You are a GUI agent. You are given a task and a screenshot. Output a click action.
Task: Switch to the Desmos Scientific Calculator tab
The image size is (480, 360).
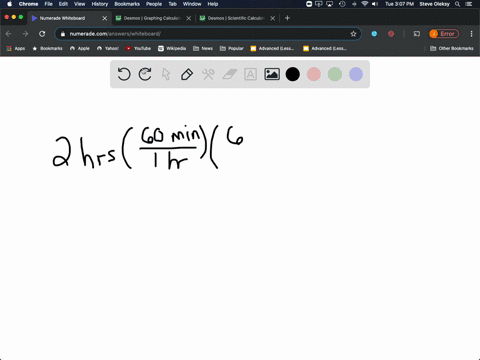(237, 18)
